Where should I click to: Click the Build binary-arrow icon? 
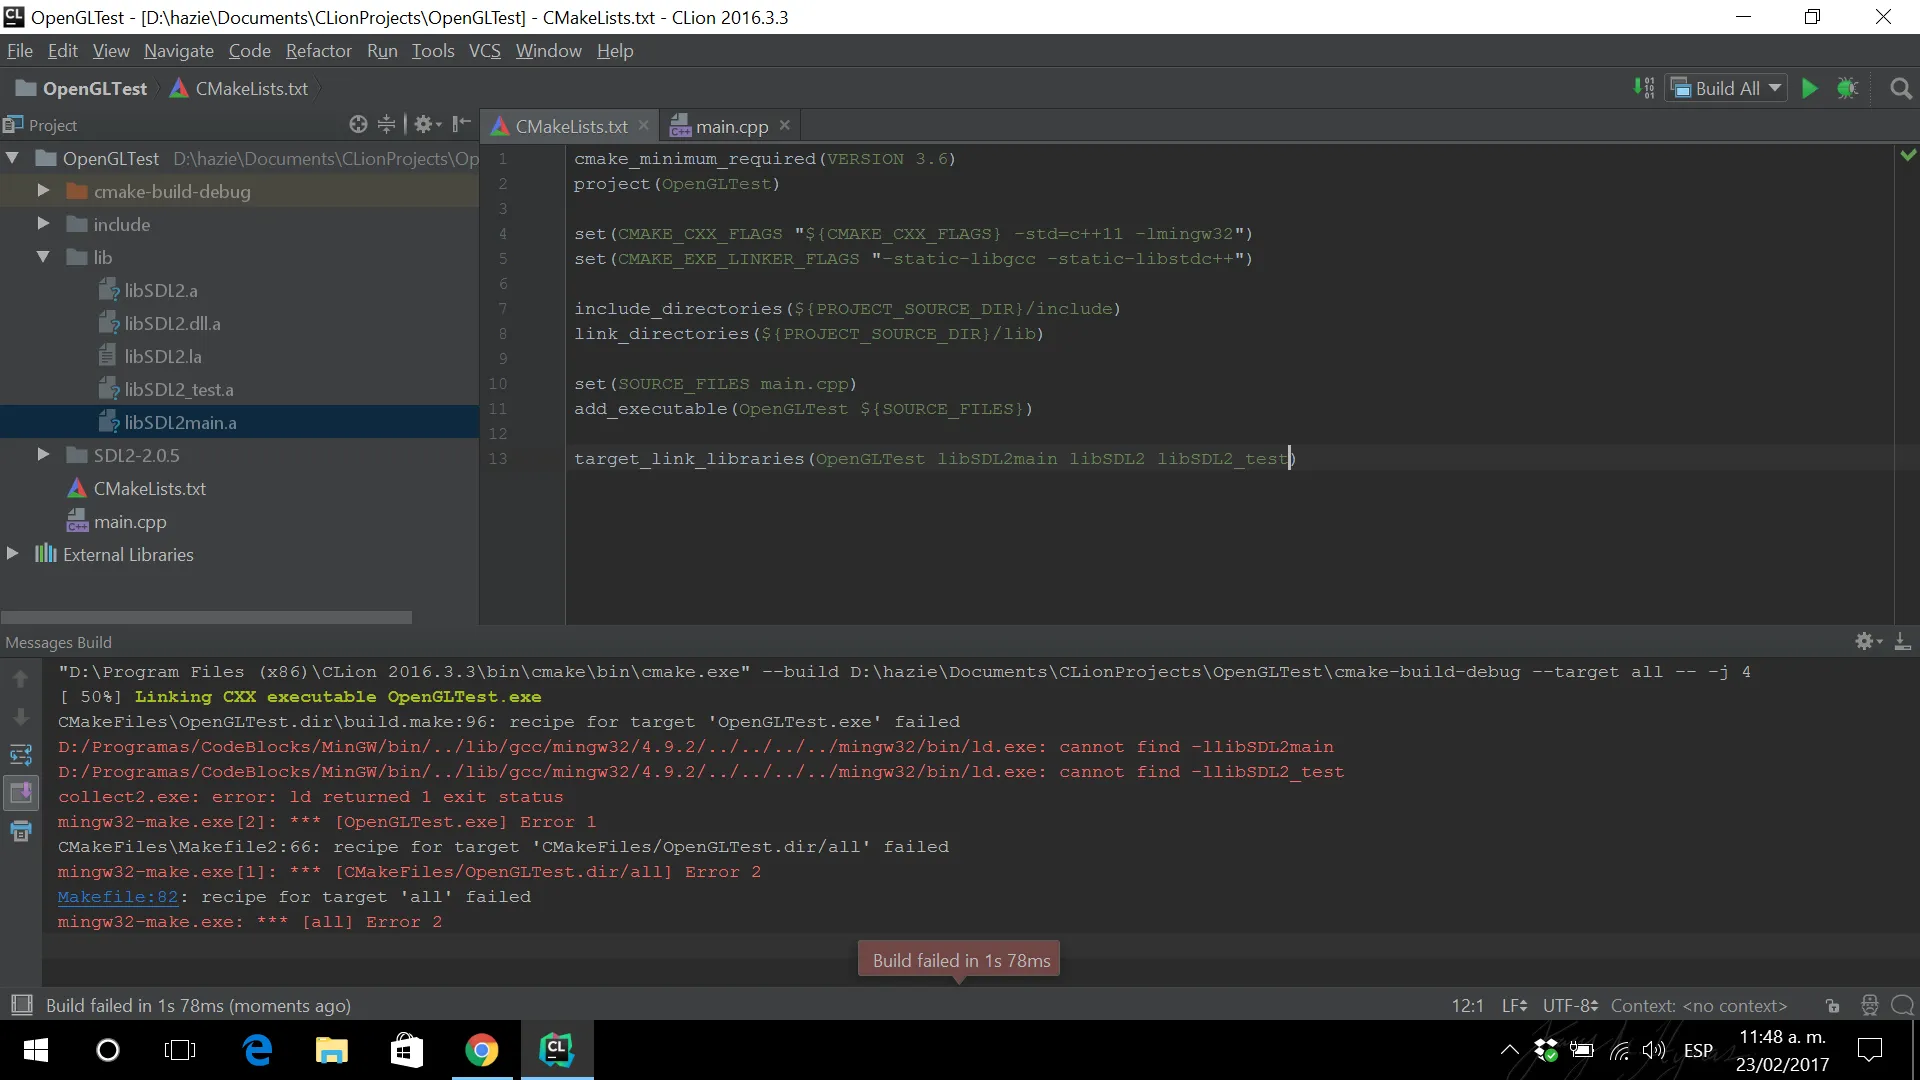[x=1643, y=88]
